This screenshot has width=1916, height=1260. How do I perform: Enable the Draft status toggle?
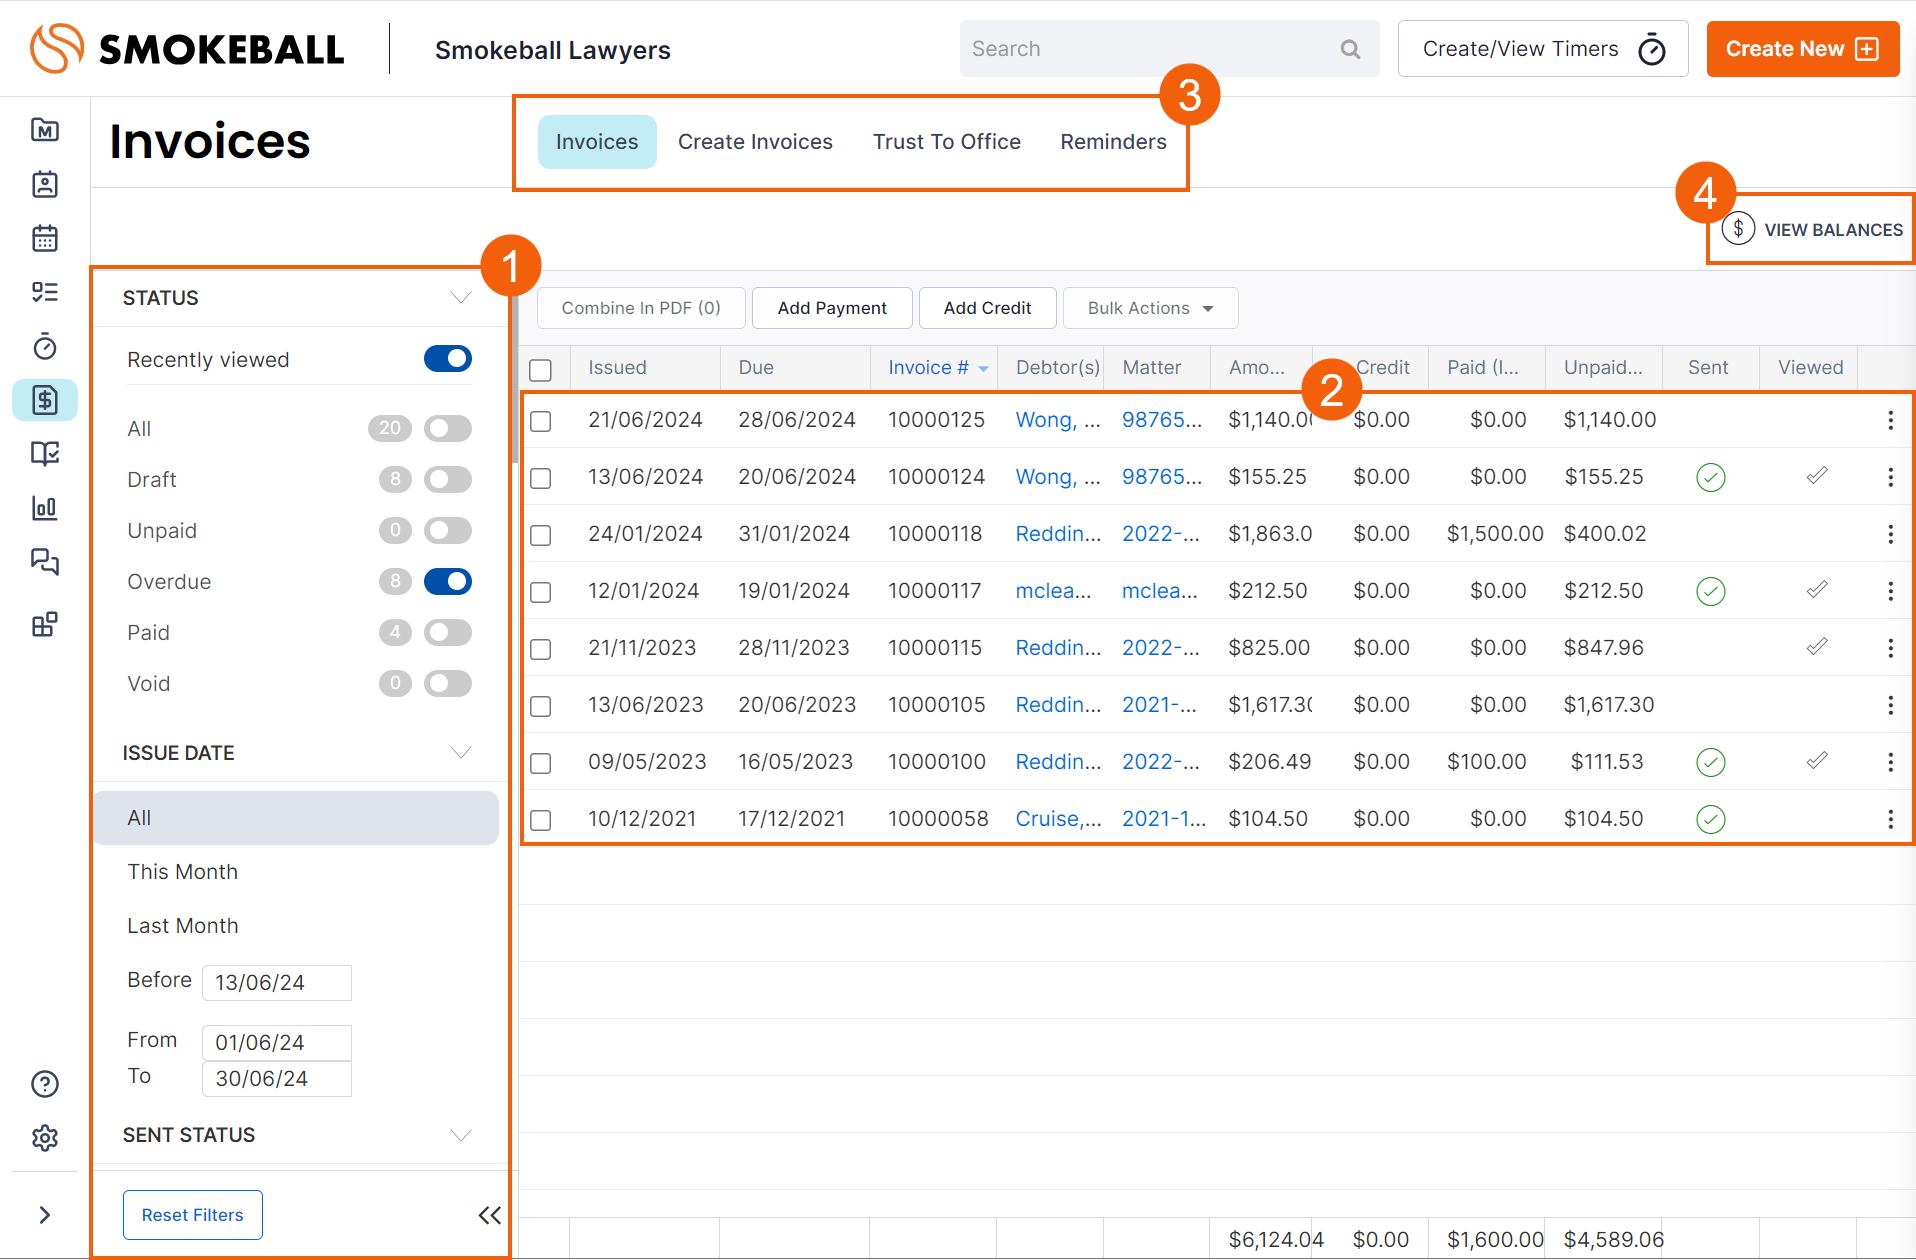coord(448,479)
